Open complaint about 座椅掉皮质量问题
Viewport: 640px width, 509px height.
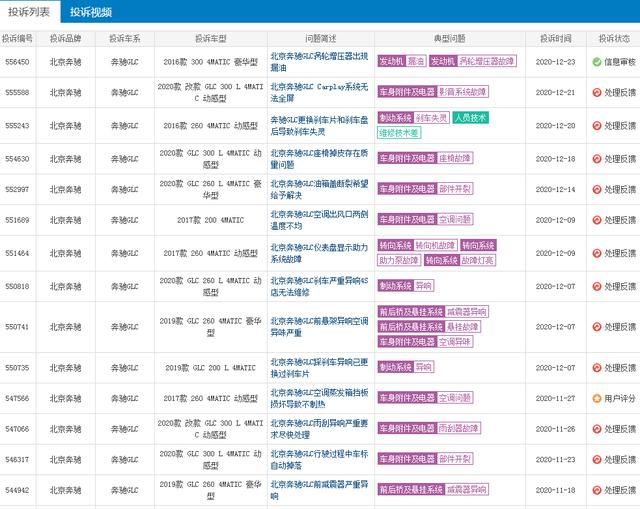point(319,159)
